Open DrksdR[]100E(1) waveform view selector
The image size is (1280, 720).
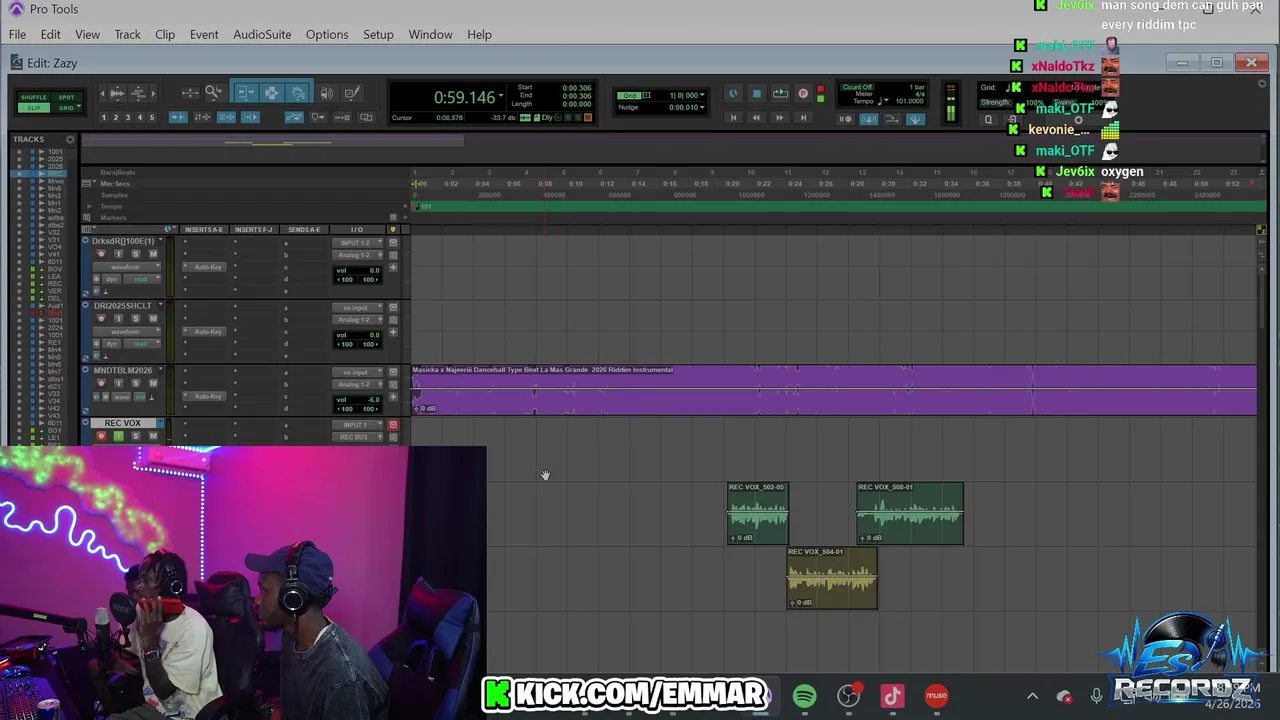[127, 267]
